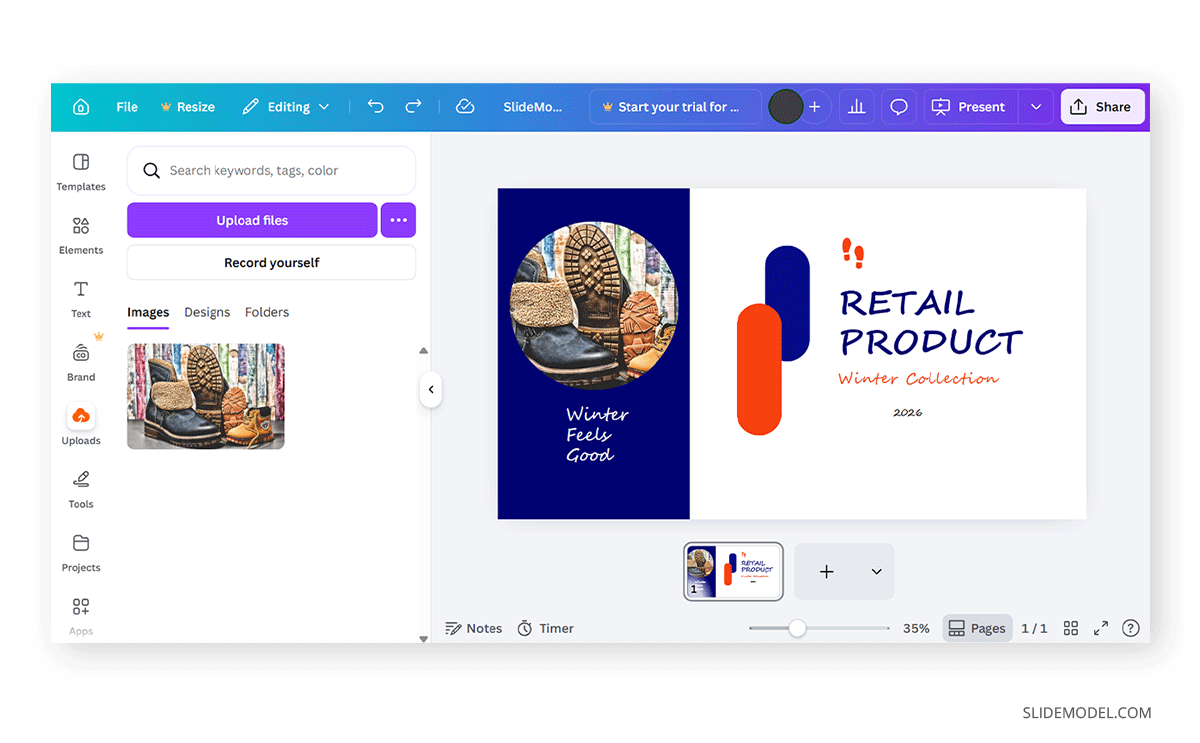Open the Elements panel
The height and width of the screenshot is (743, 1200).
81,235
